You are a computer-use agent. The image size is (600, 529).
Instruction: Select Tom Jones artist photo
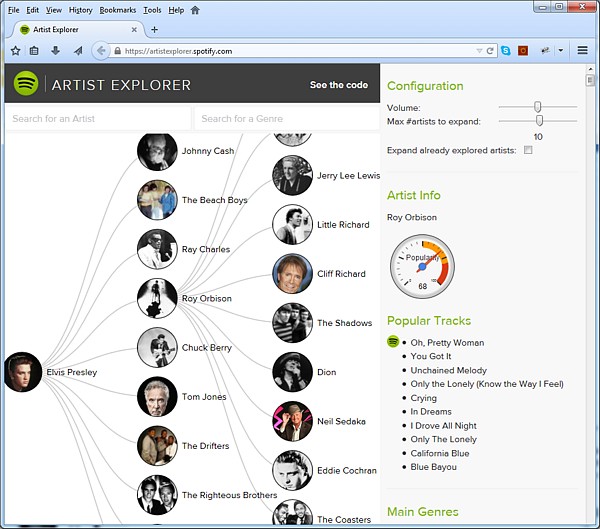[x=157, y=397]
